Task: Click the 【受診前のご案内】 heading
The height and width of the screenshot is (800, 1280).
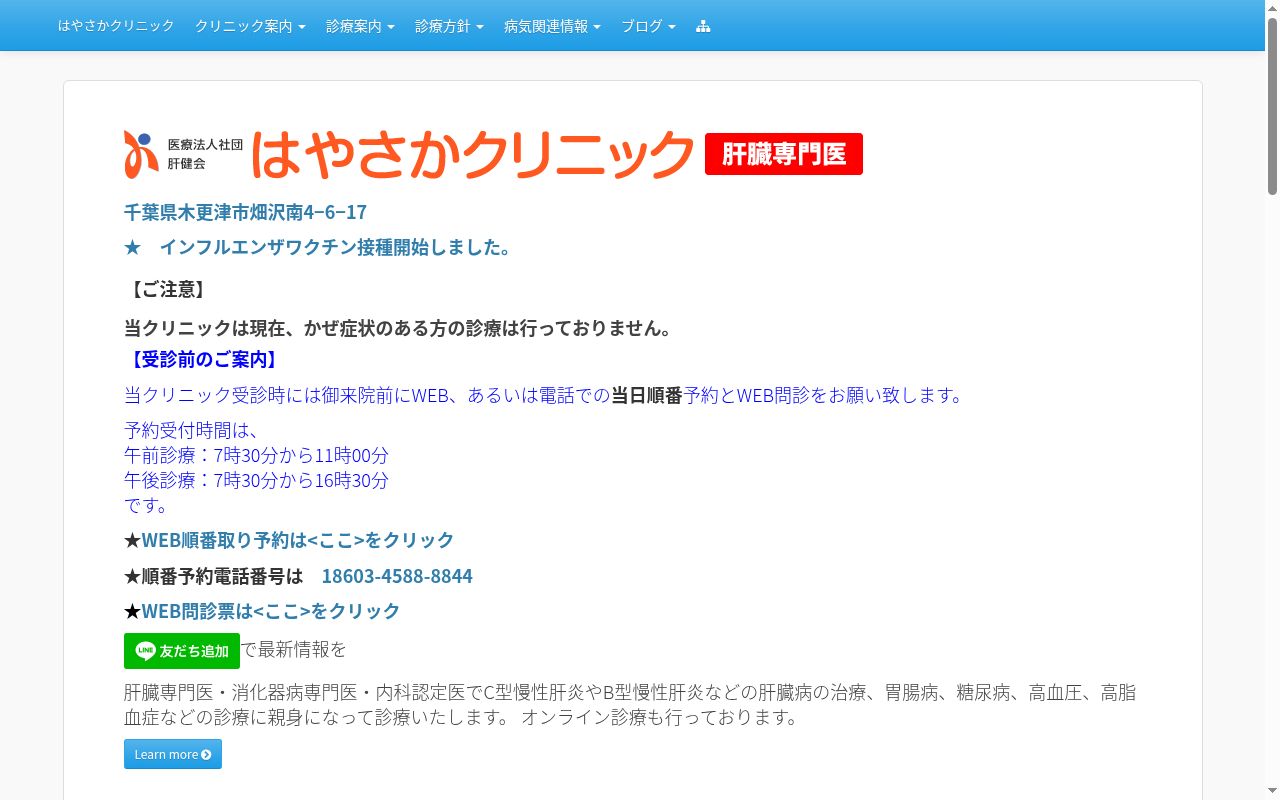Action: (203, 359)
